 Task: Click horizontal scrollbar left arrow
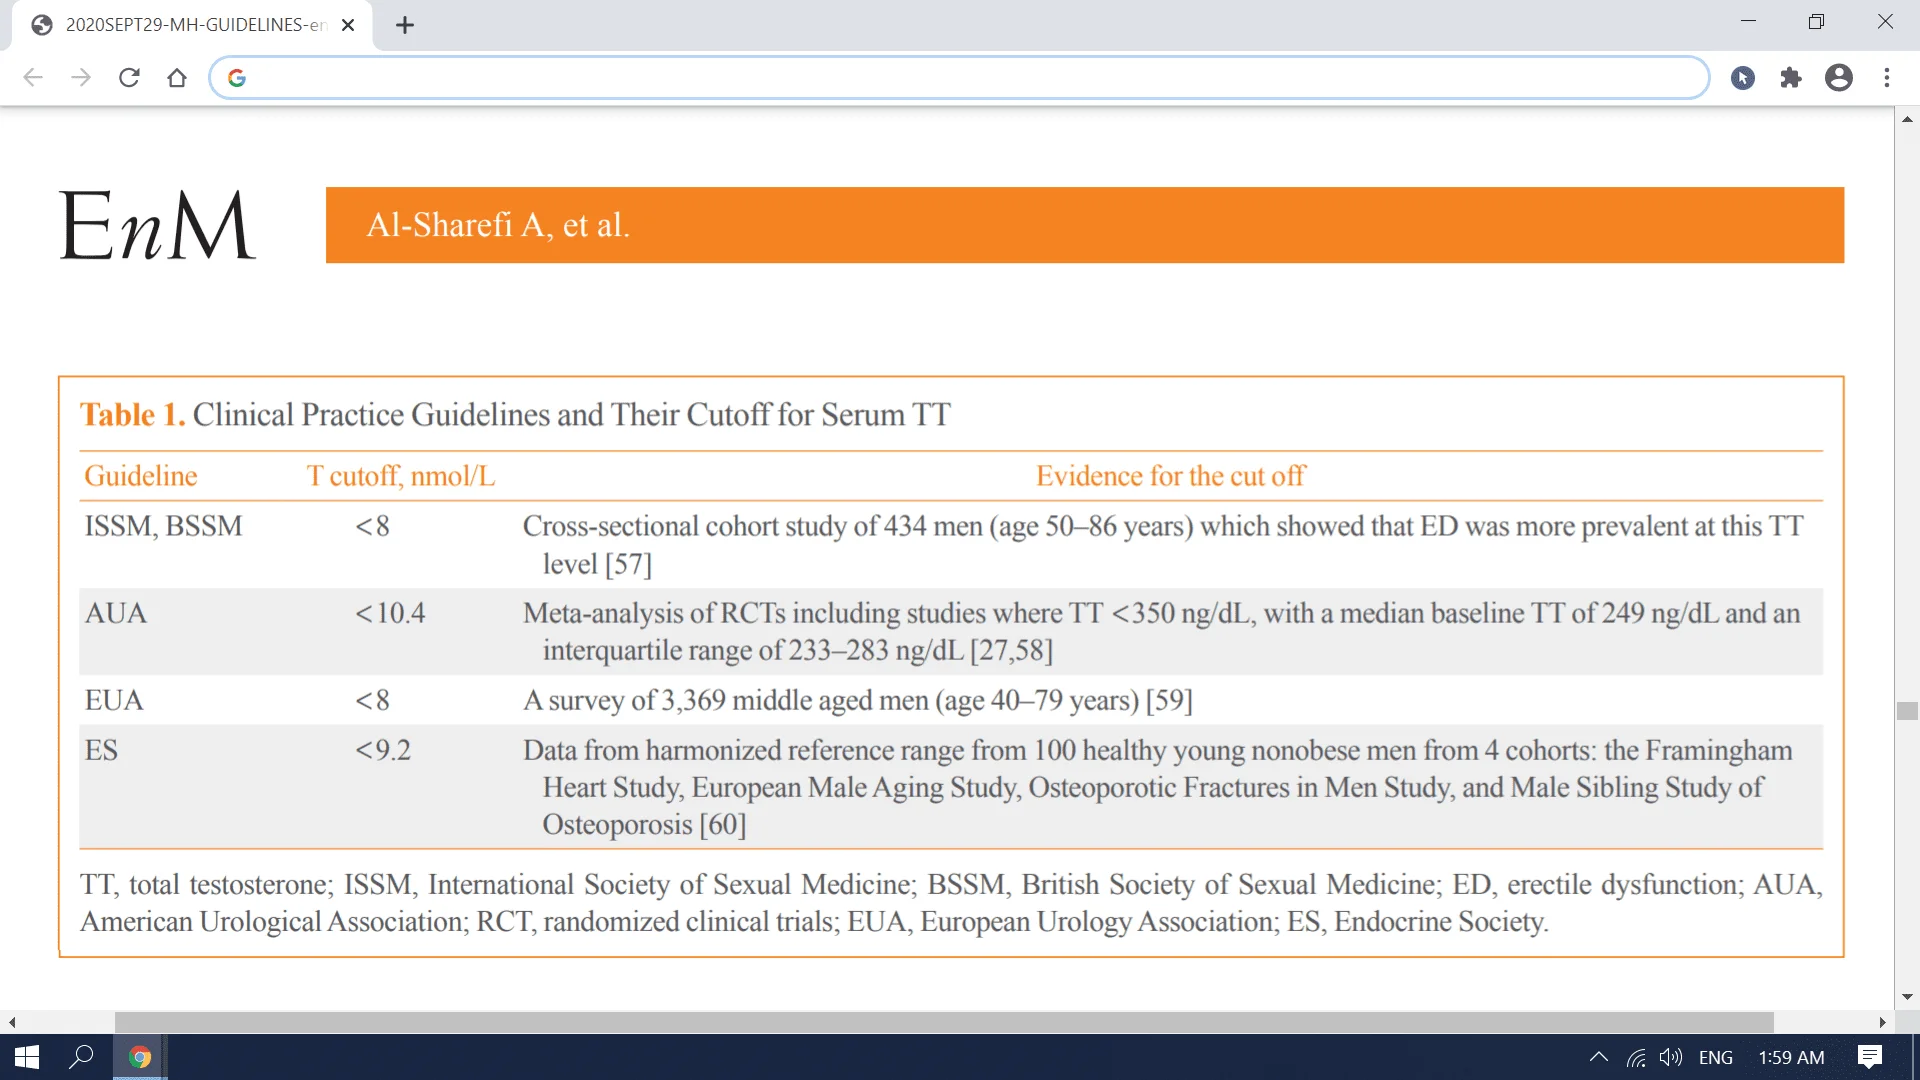click(12, 1022)
